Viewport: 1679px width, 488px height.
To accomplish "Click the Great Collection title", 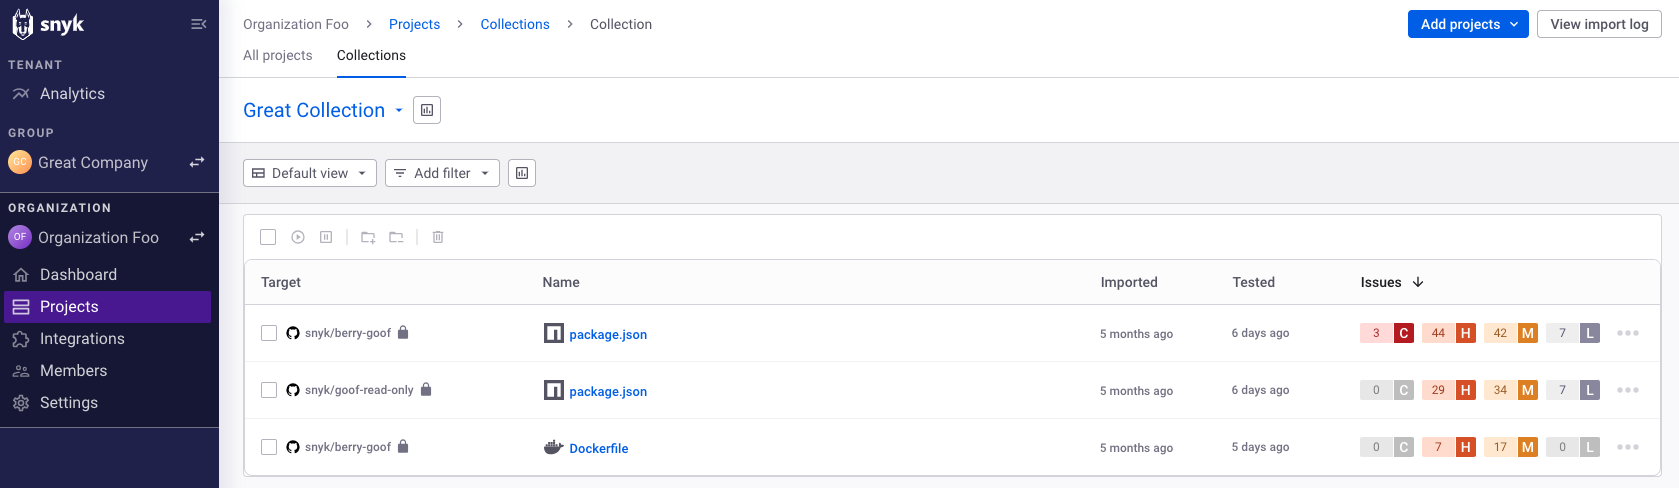I will [314, 110].
